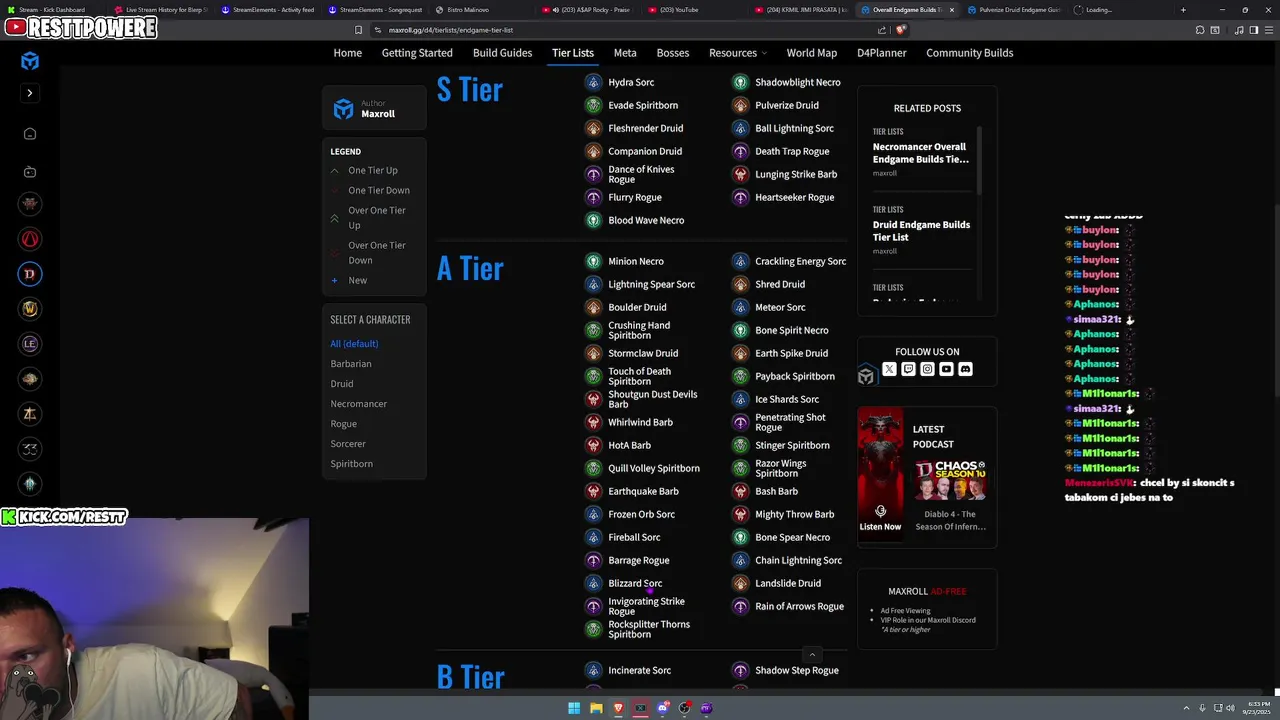
Task: Open OBS Studio from the taskbar
Action: (x=684, y=708)
